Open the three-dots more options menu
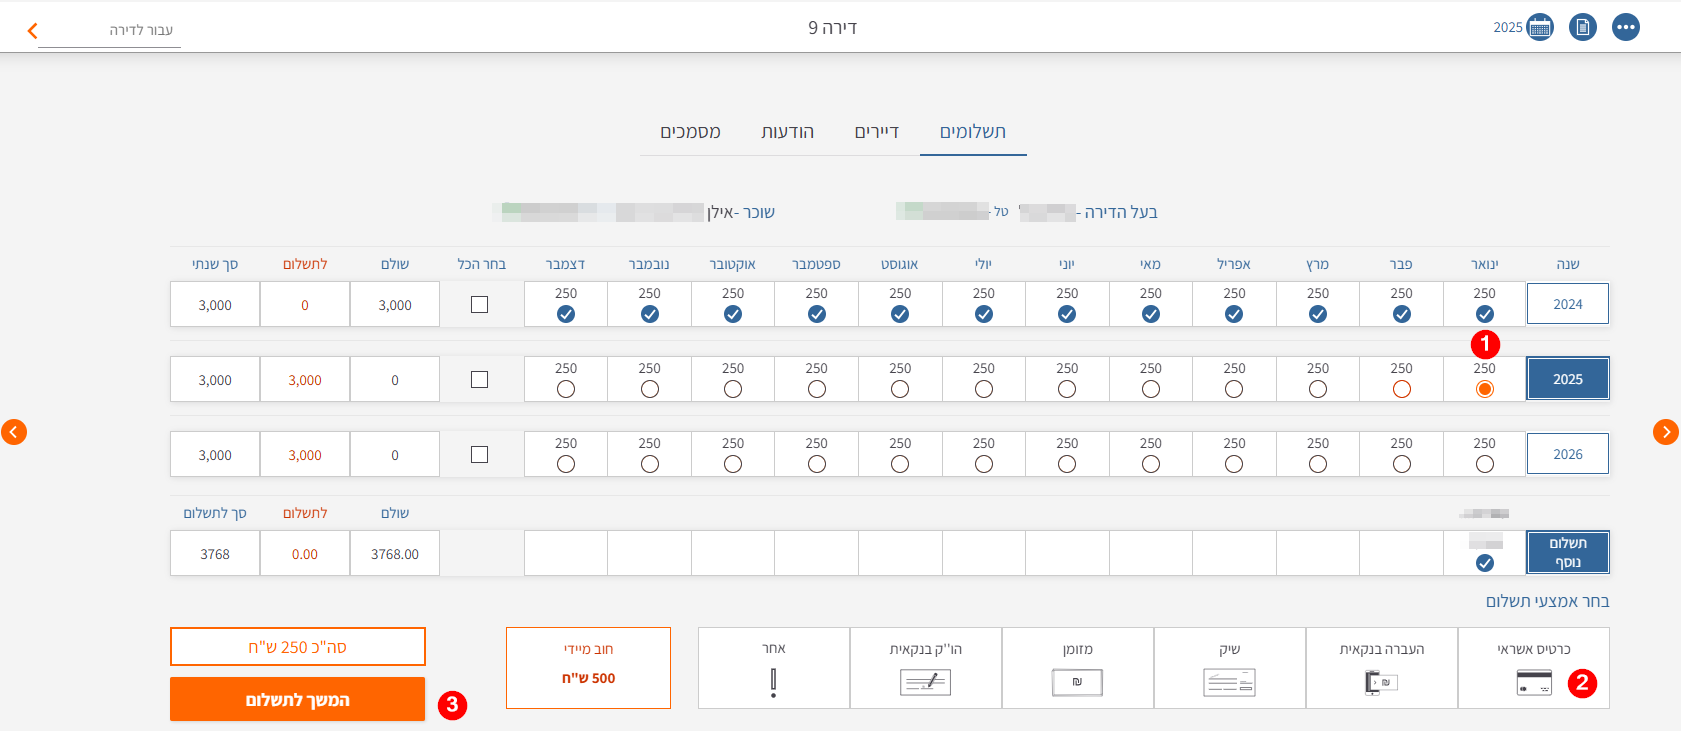Image resolution: width=1681 pixels, height=731 pixels. pos(1626,27)
